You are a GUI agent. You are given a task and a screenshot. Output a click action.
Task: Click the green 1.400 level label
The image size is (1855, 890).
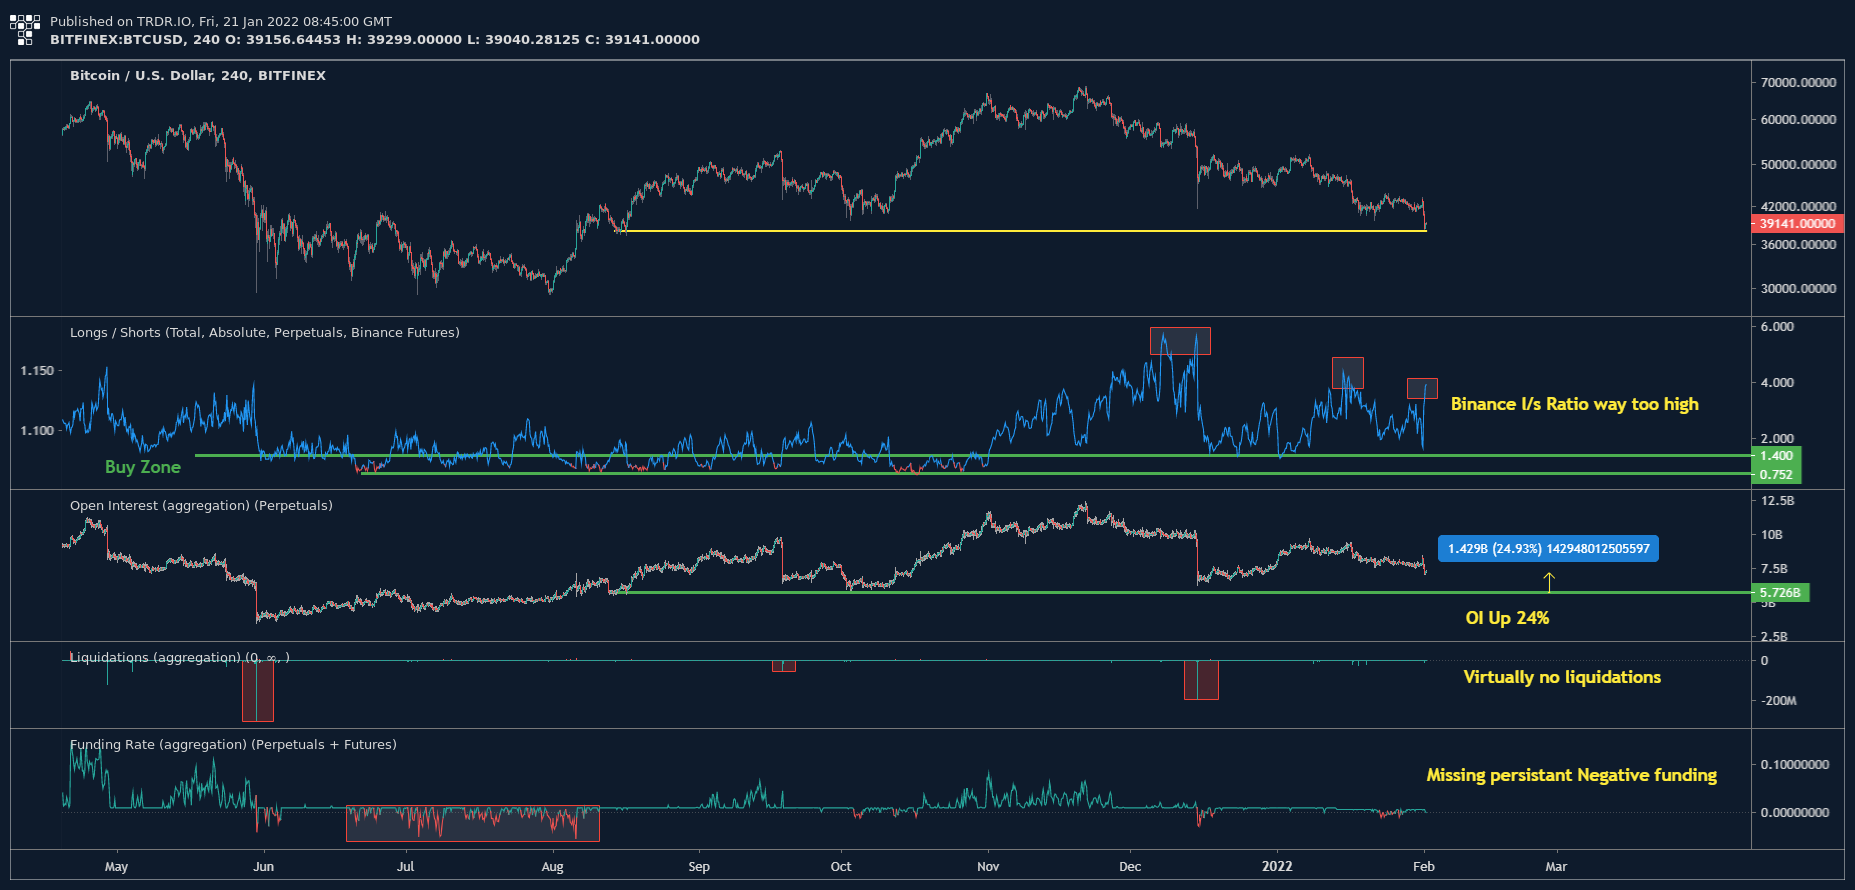[x=1776, y=456]
